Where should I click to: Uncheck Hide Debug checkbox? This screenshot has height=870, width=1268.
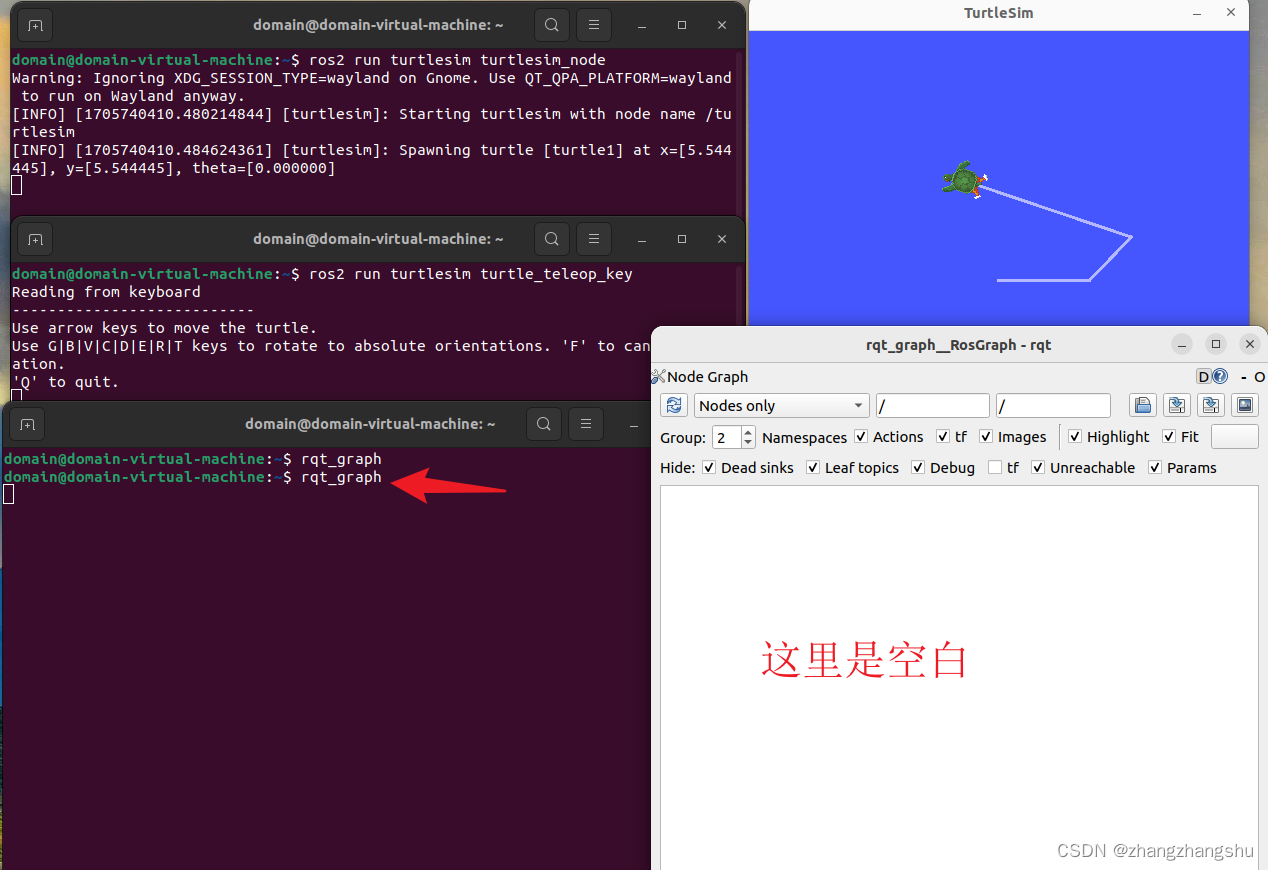pyautogui.click(x=918, y=468)
